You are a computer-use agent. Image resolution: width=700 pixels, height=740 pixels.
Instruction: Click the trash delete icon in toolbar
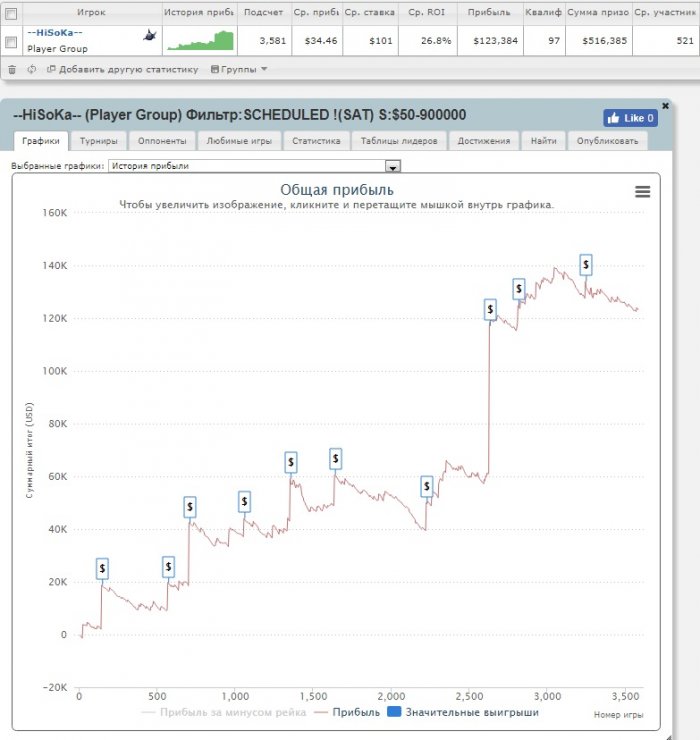[x=12, y=69]
